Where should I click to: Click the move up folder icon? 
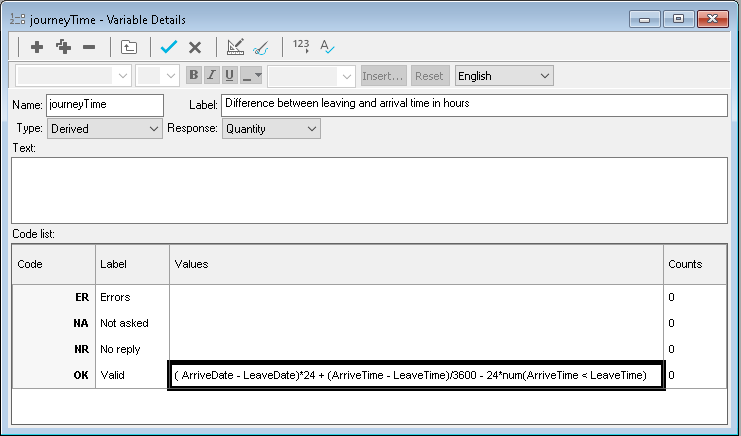pyautogui.click(x=129, y=46)
